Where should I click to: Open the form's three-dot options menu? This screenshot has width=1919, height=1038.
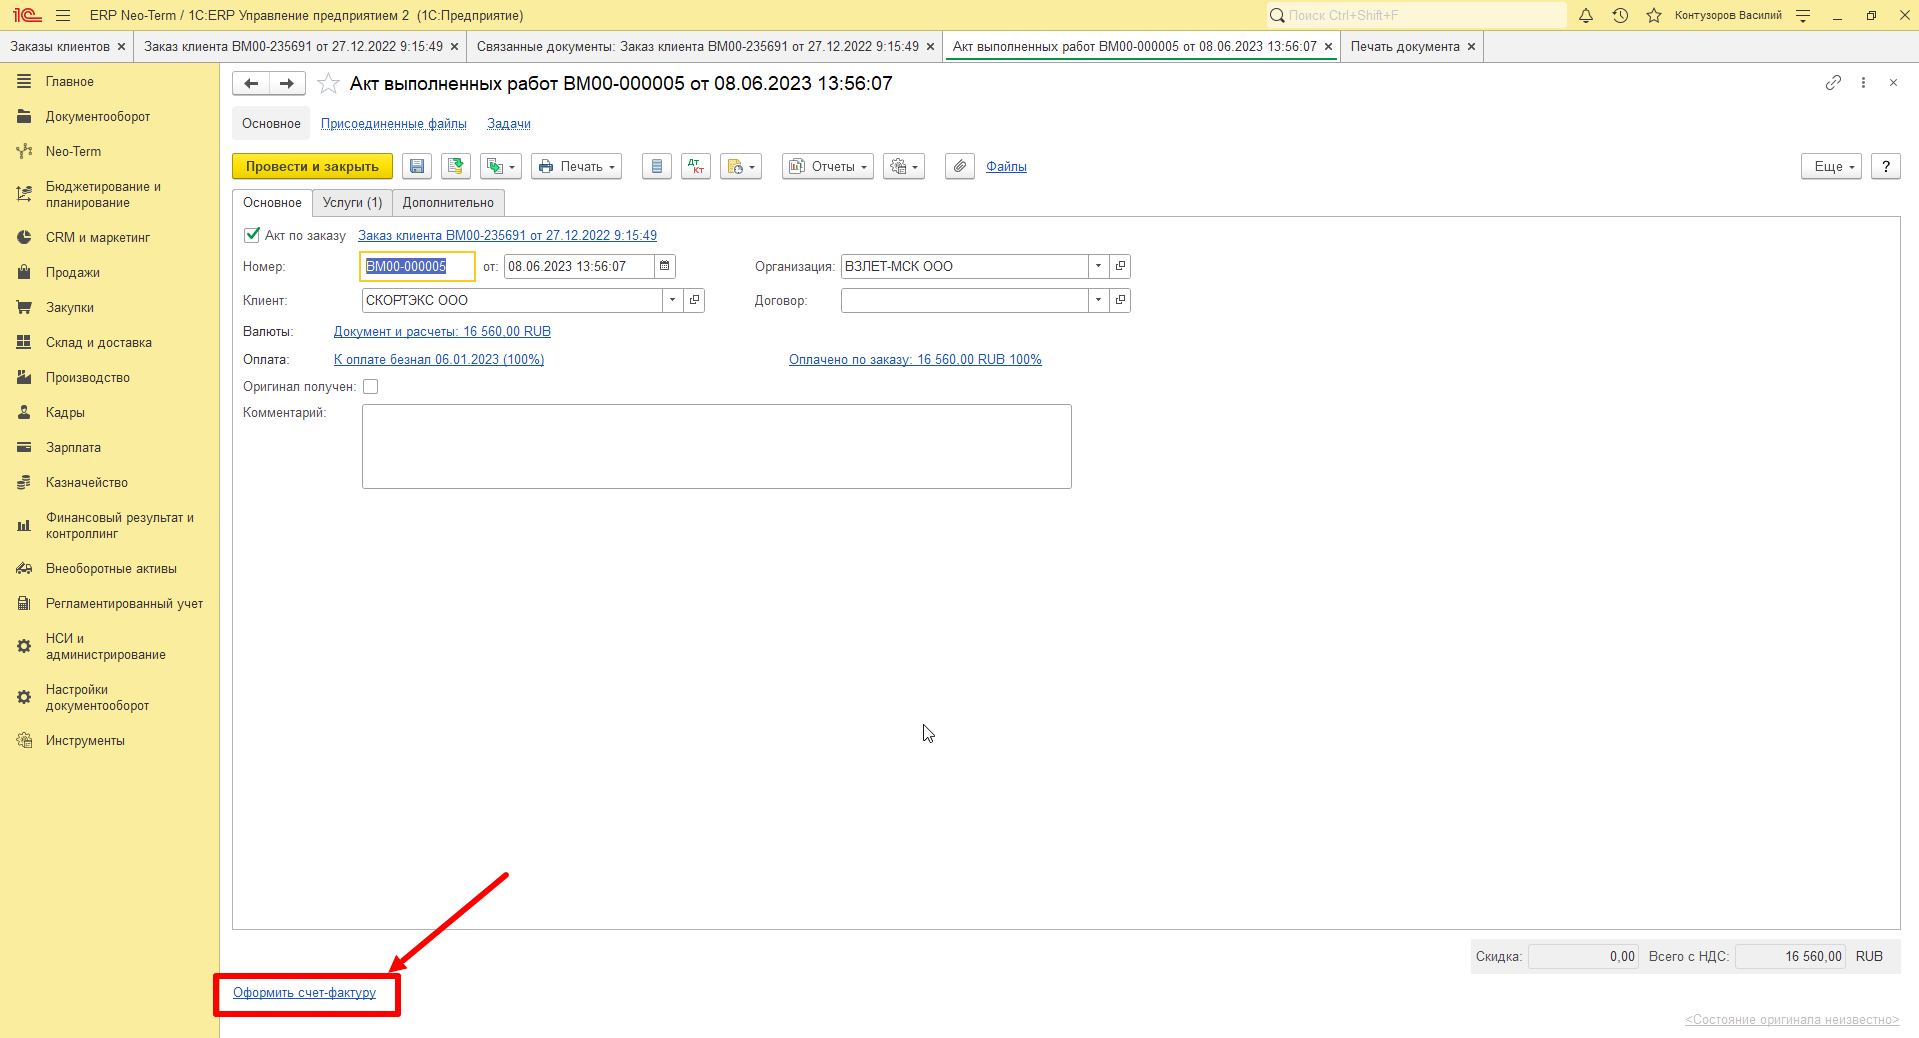tap(1863, 83)
